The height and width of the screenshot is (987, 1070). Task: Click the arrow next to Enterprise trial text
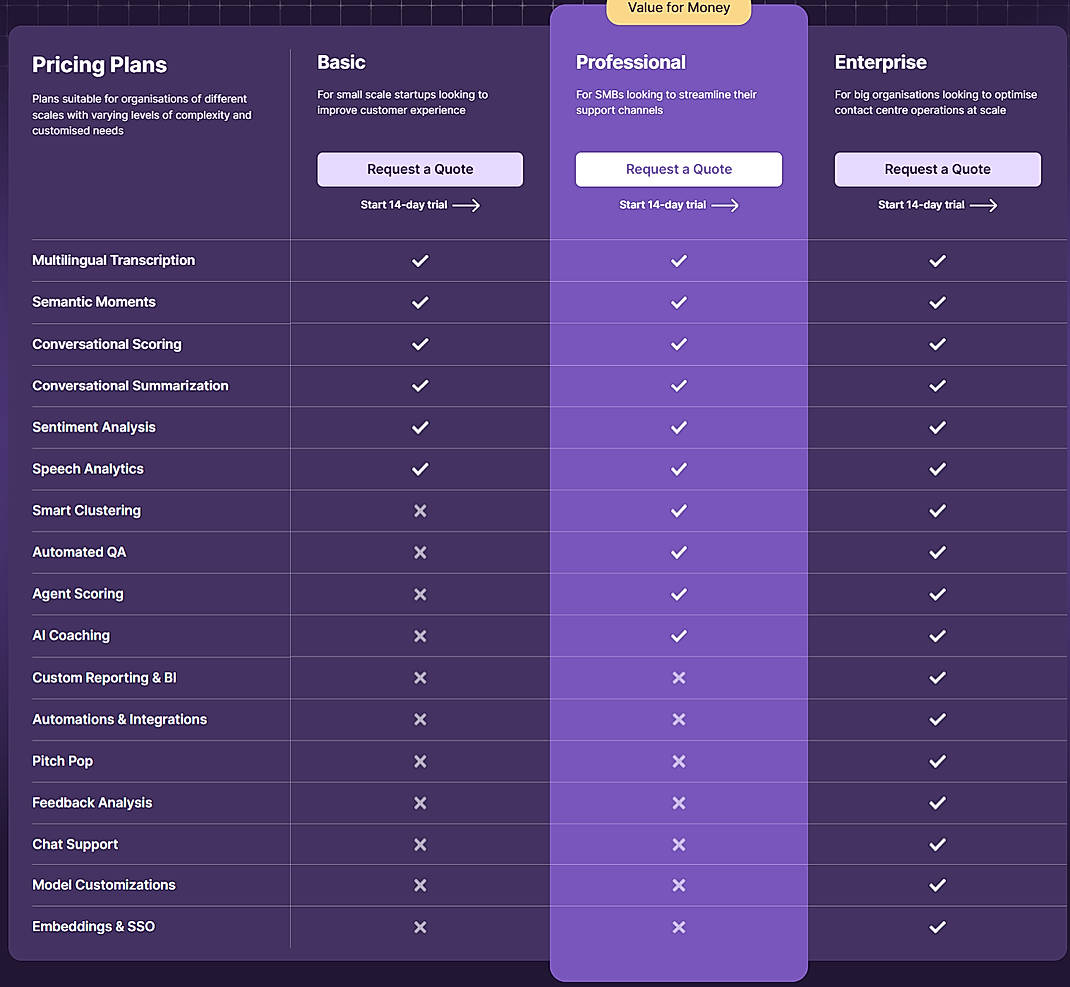tap(984, 205)
